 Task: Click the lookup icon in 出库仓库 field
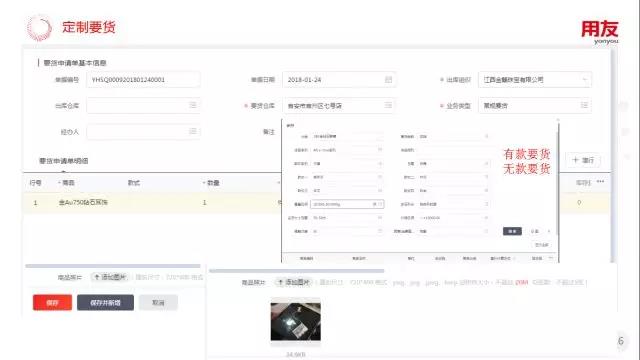(x=193, y=105)
